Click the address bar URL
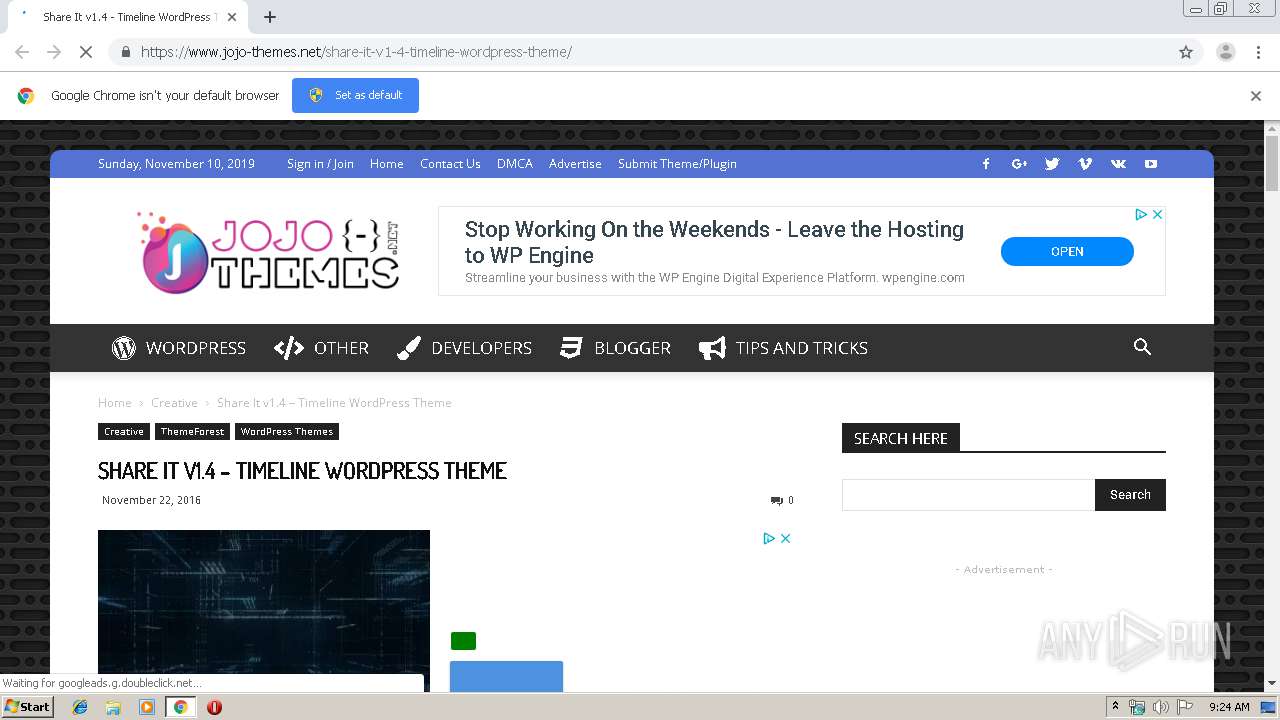The image size is (1280, 720). tap(356, 52)
